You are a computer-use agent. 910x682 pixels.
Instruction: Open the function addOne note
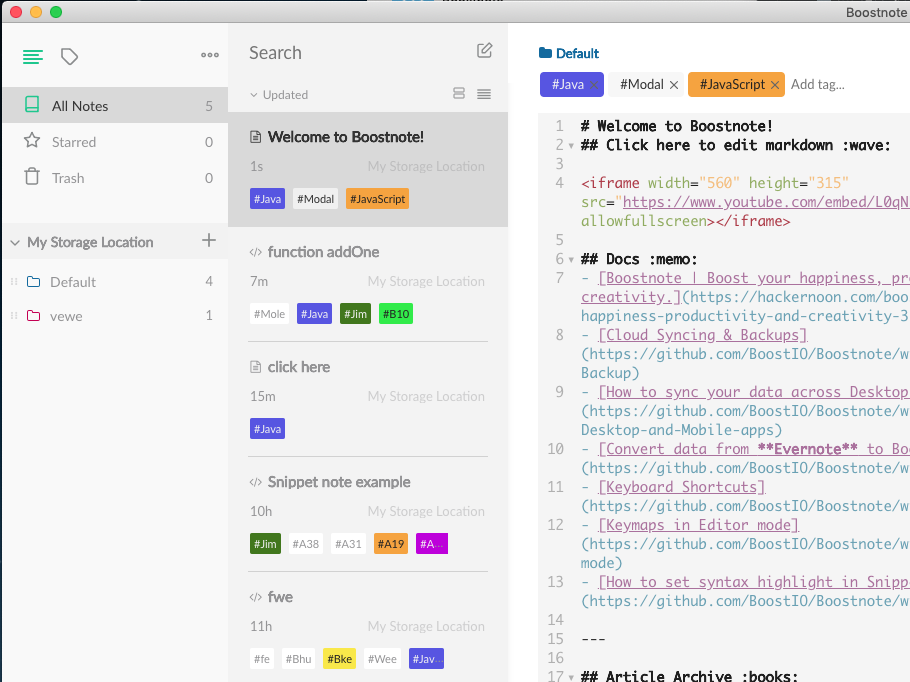(x=368, y=284)
